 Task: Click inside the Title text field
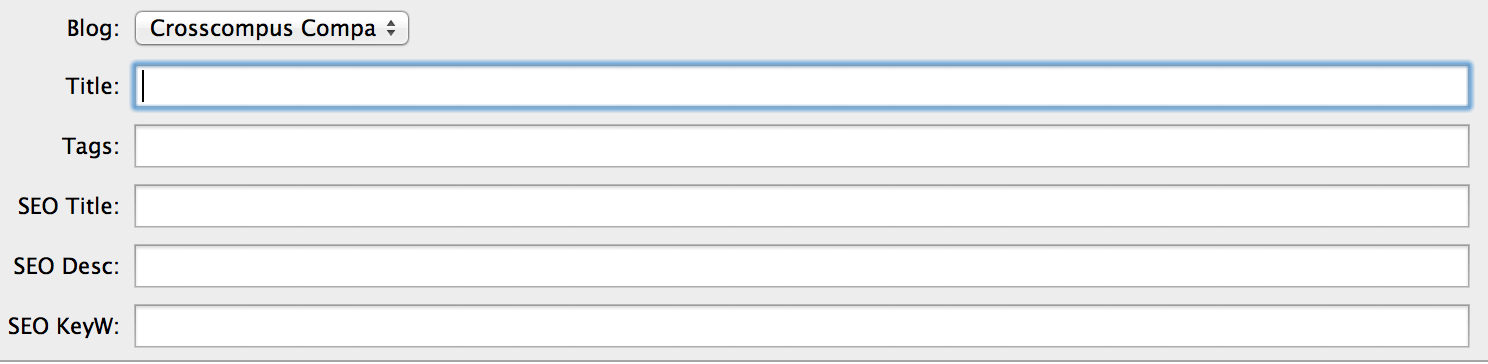(802, 86)
